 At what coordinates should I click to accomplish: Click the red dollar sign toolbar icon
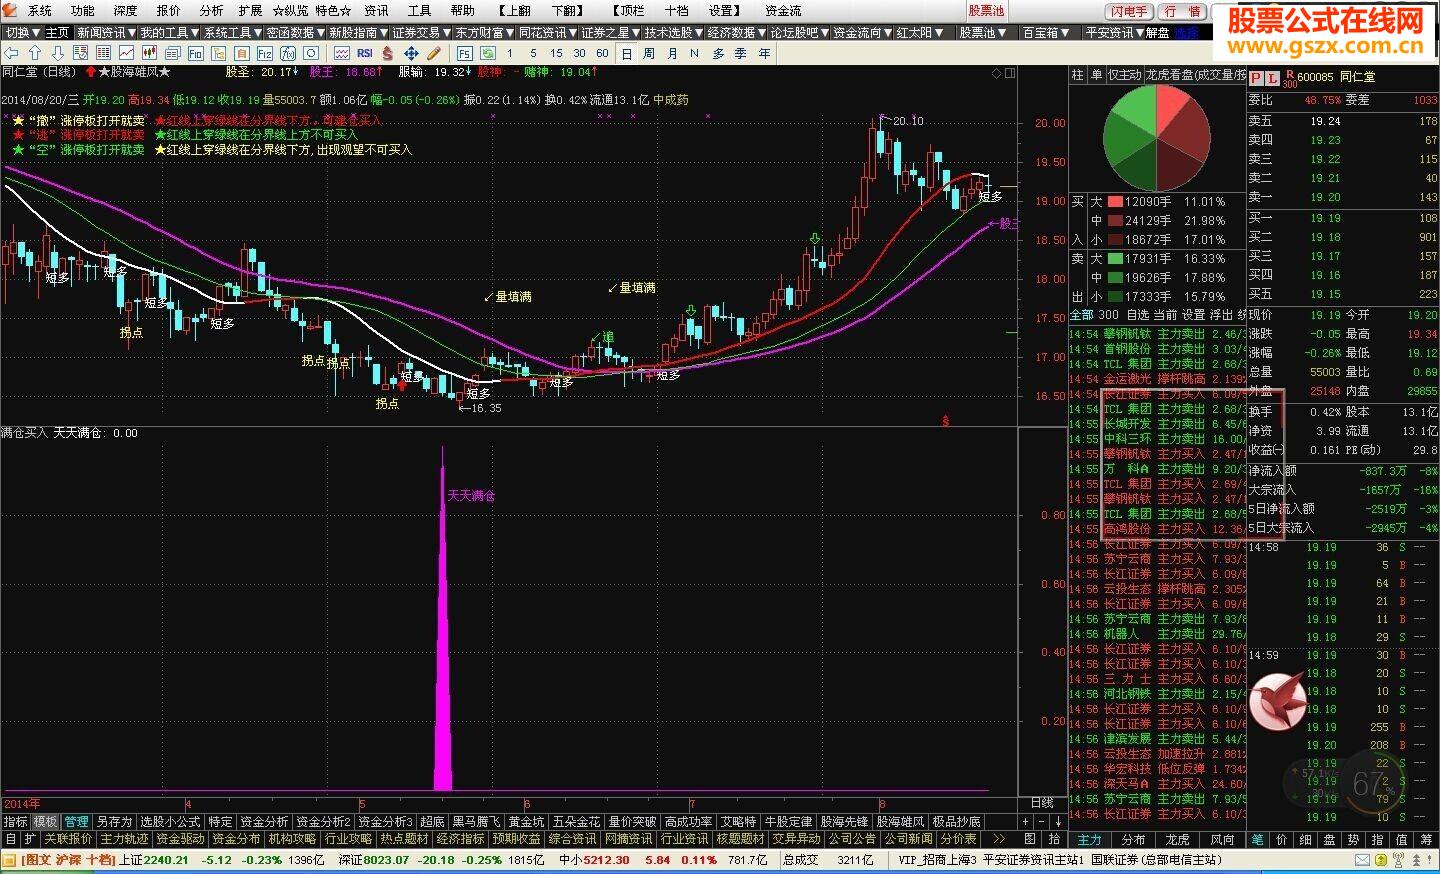tap(387, 53)
